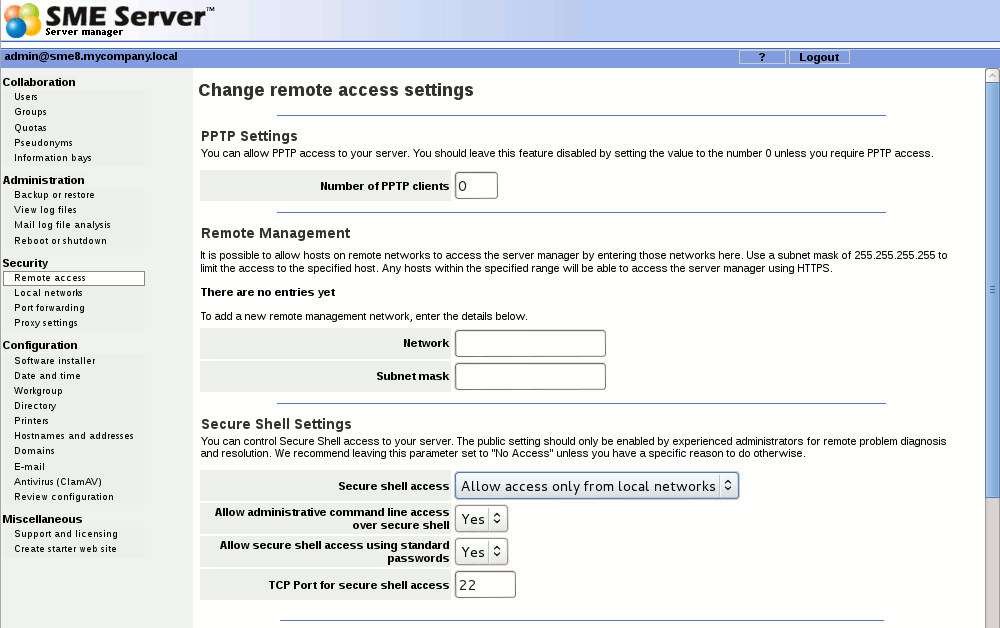1000x628 pixels.
Task: Click the Number of PPTP clients field
Action: pyautogui.click(x=476, y=186)
